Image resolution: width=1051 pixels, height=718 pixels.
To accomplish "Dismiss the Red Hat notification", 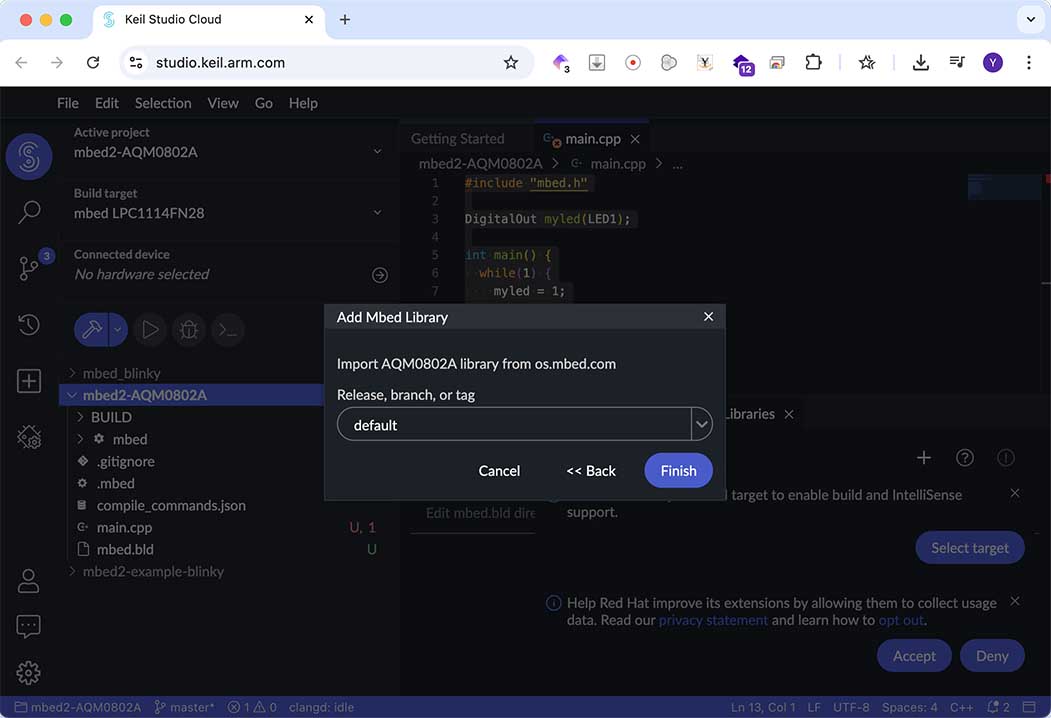I will coord(1015,601).
